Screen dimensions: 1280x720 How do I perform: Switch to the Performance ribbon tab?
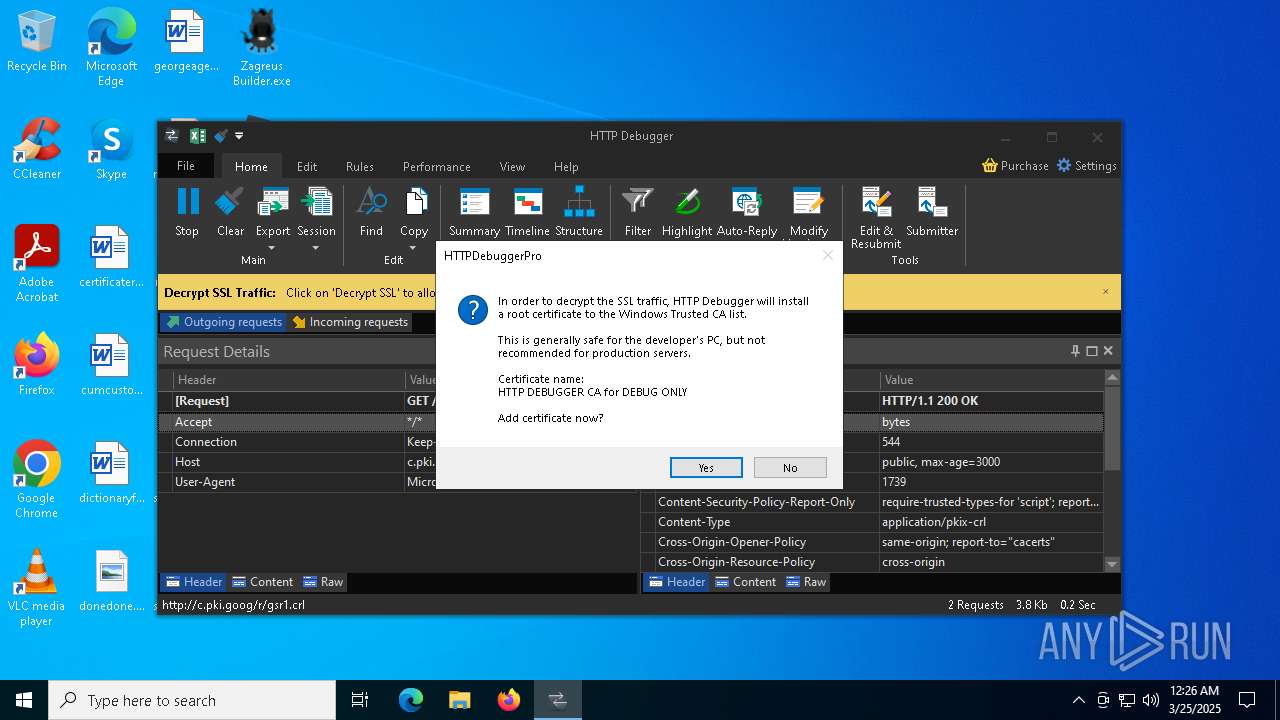click(x=437, y=167)
